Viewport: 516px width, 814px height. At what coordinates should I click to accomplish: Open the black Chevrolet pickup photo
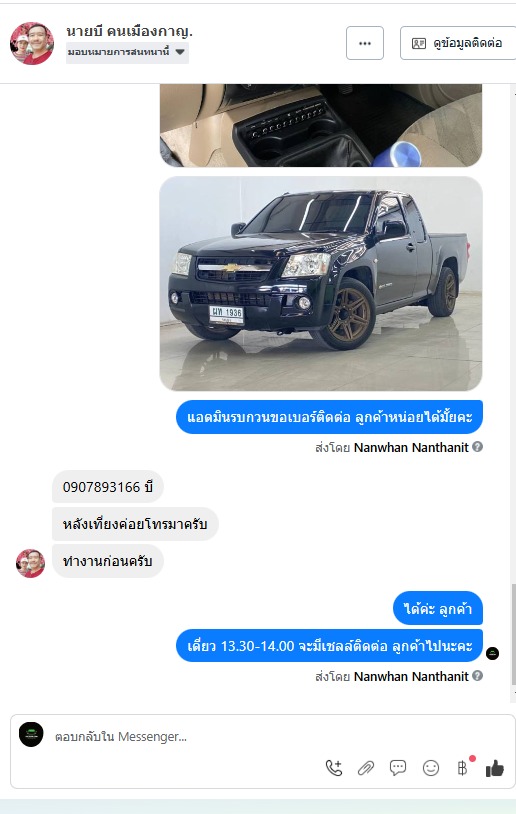pos(321,283)
